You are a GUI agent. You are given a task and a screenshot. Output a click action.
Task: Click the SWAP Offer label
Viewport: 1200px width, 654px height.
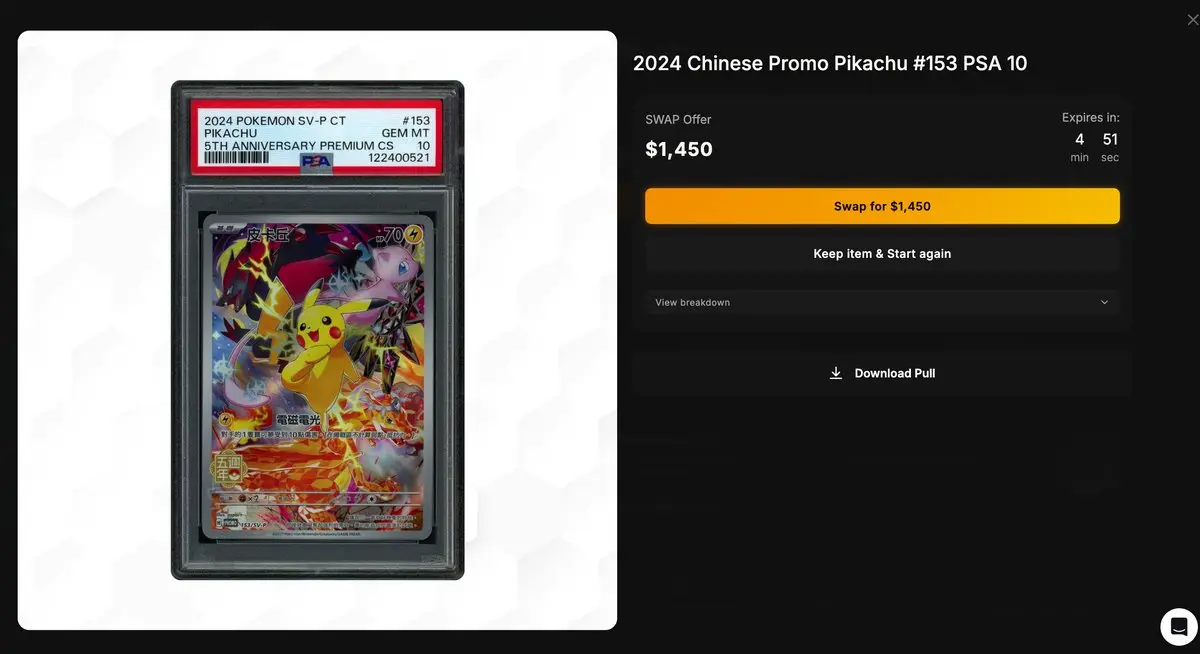(x=678, y=119)
